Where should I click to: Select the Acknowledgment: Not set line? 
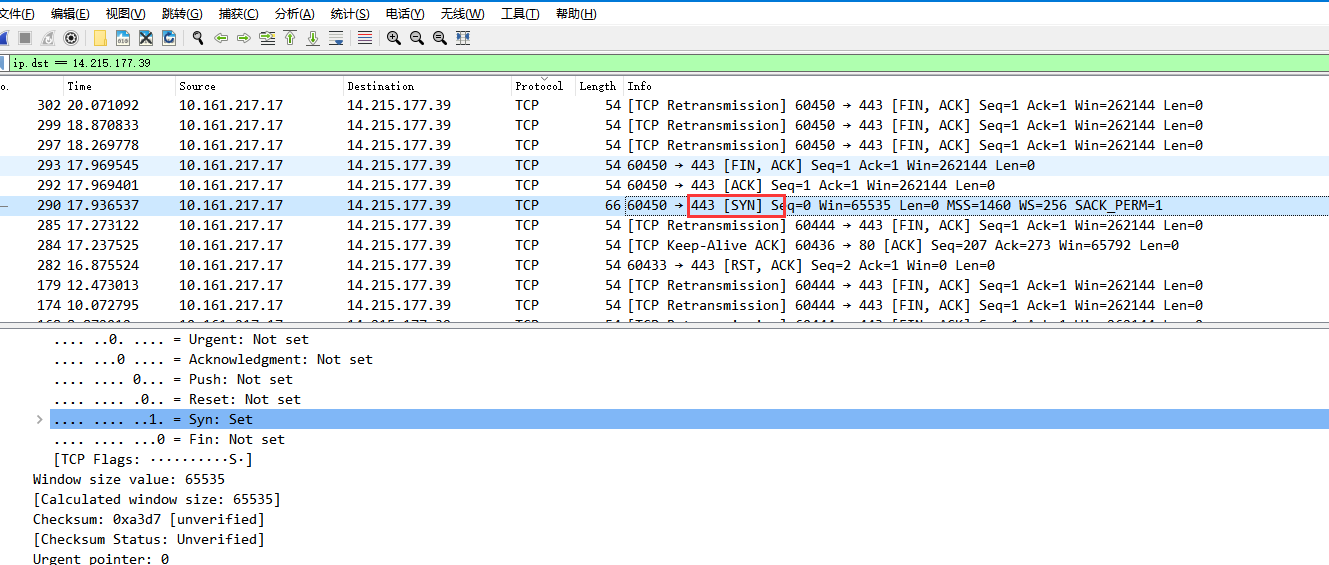coord(213,359)
